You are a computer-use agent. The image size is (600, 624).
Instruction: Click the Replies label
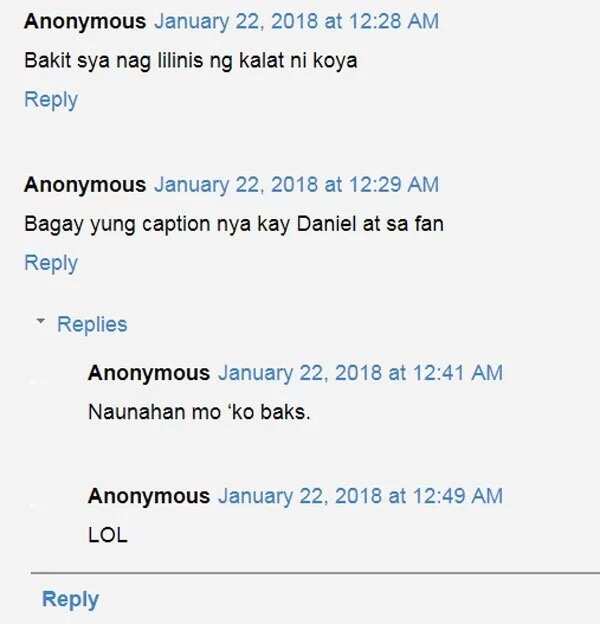pyautogui.click(x=92, y=324)
